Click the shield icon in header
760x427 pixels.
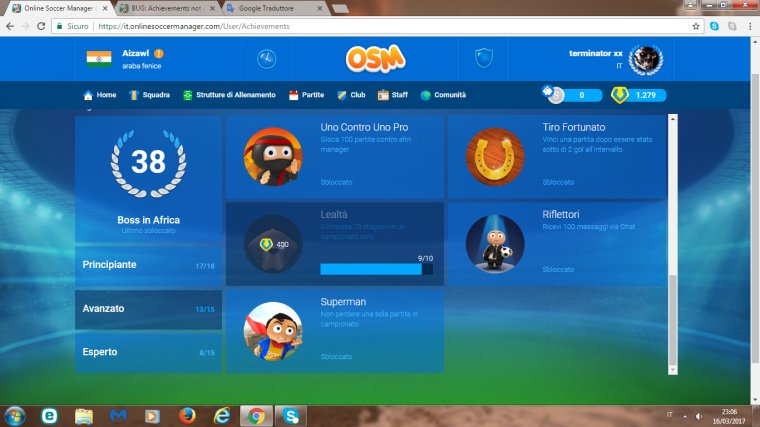click(x=484, y=59)
